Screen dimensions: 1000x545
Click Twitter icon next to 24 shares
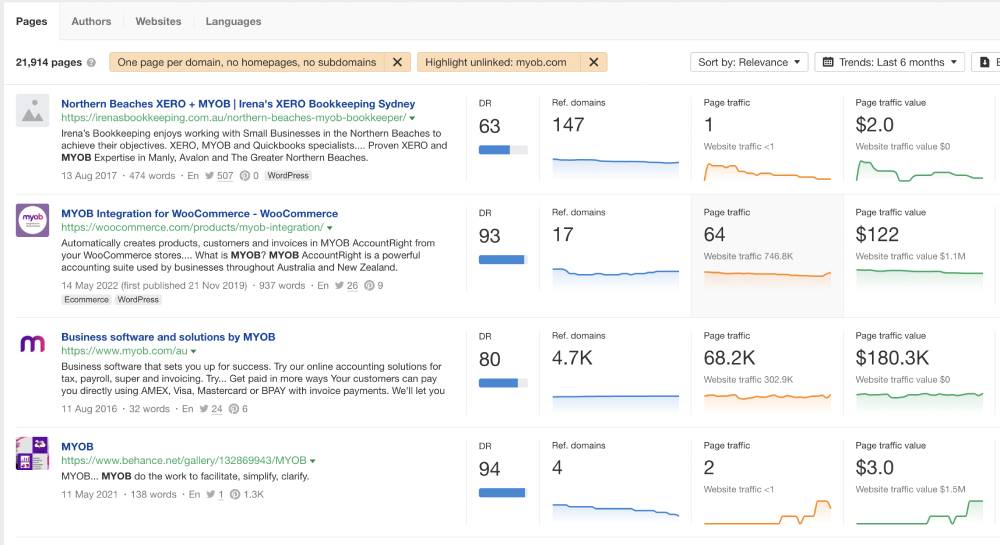203,409
